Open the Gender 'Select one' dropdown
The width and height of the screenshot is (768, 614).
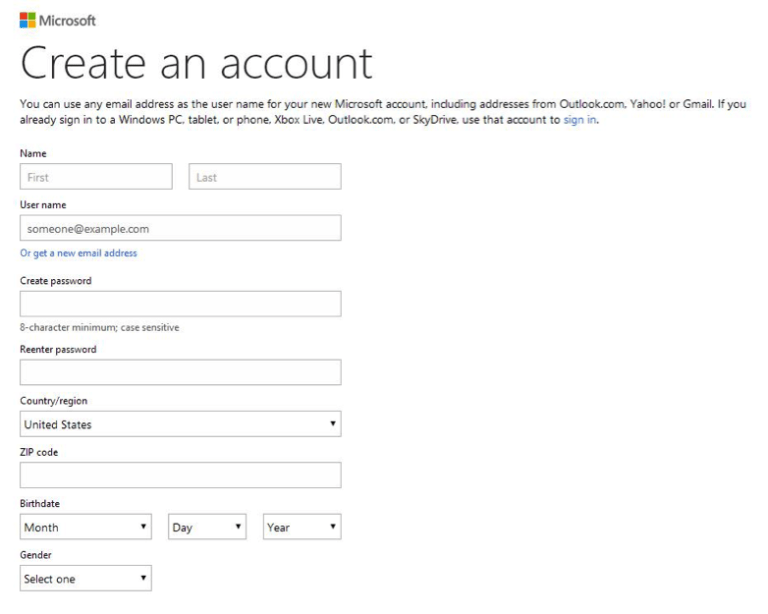(x=86, y=578)
